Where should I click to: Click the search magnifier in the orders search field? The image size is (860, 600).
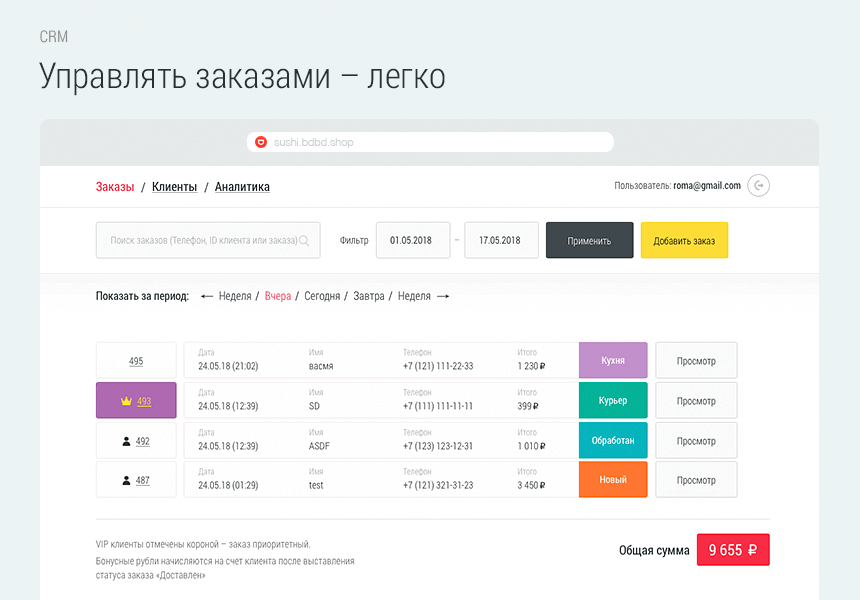[x=307, y=240]
